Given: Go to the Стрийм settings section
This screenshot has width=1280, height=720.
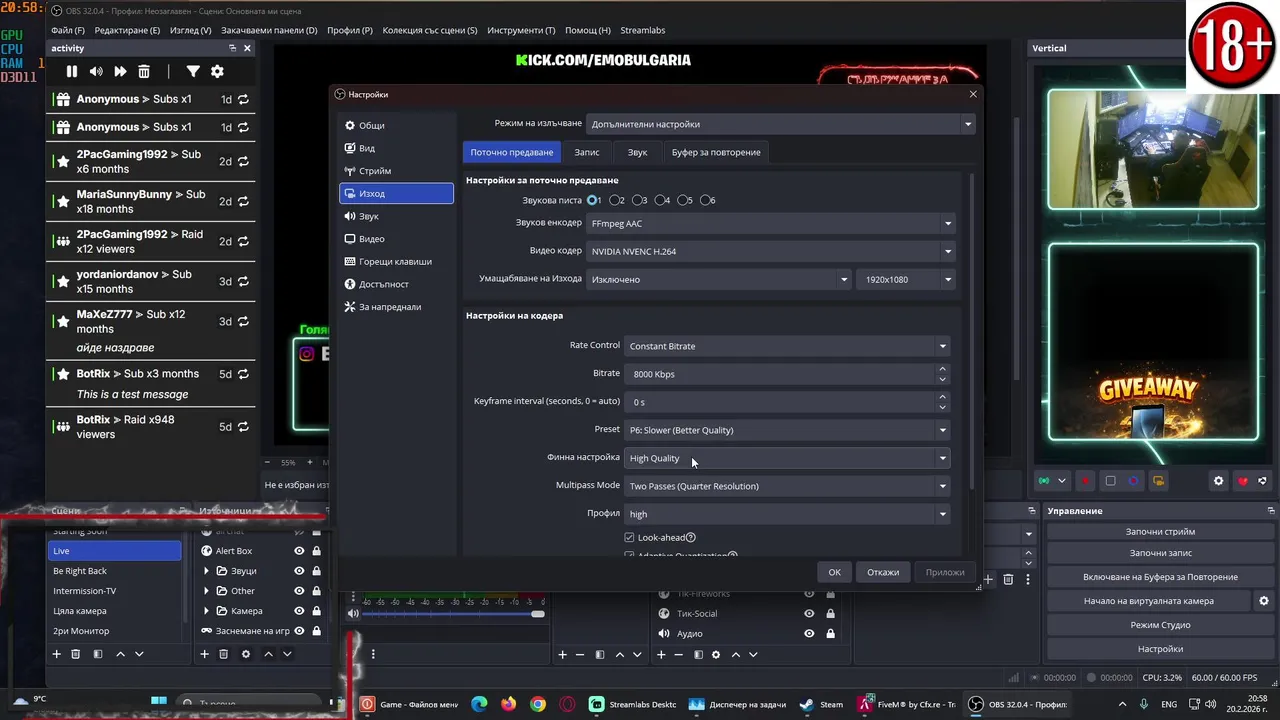Looking at the screenshot, I should point(396,171).
